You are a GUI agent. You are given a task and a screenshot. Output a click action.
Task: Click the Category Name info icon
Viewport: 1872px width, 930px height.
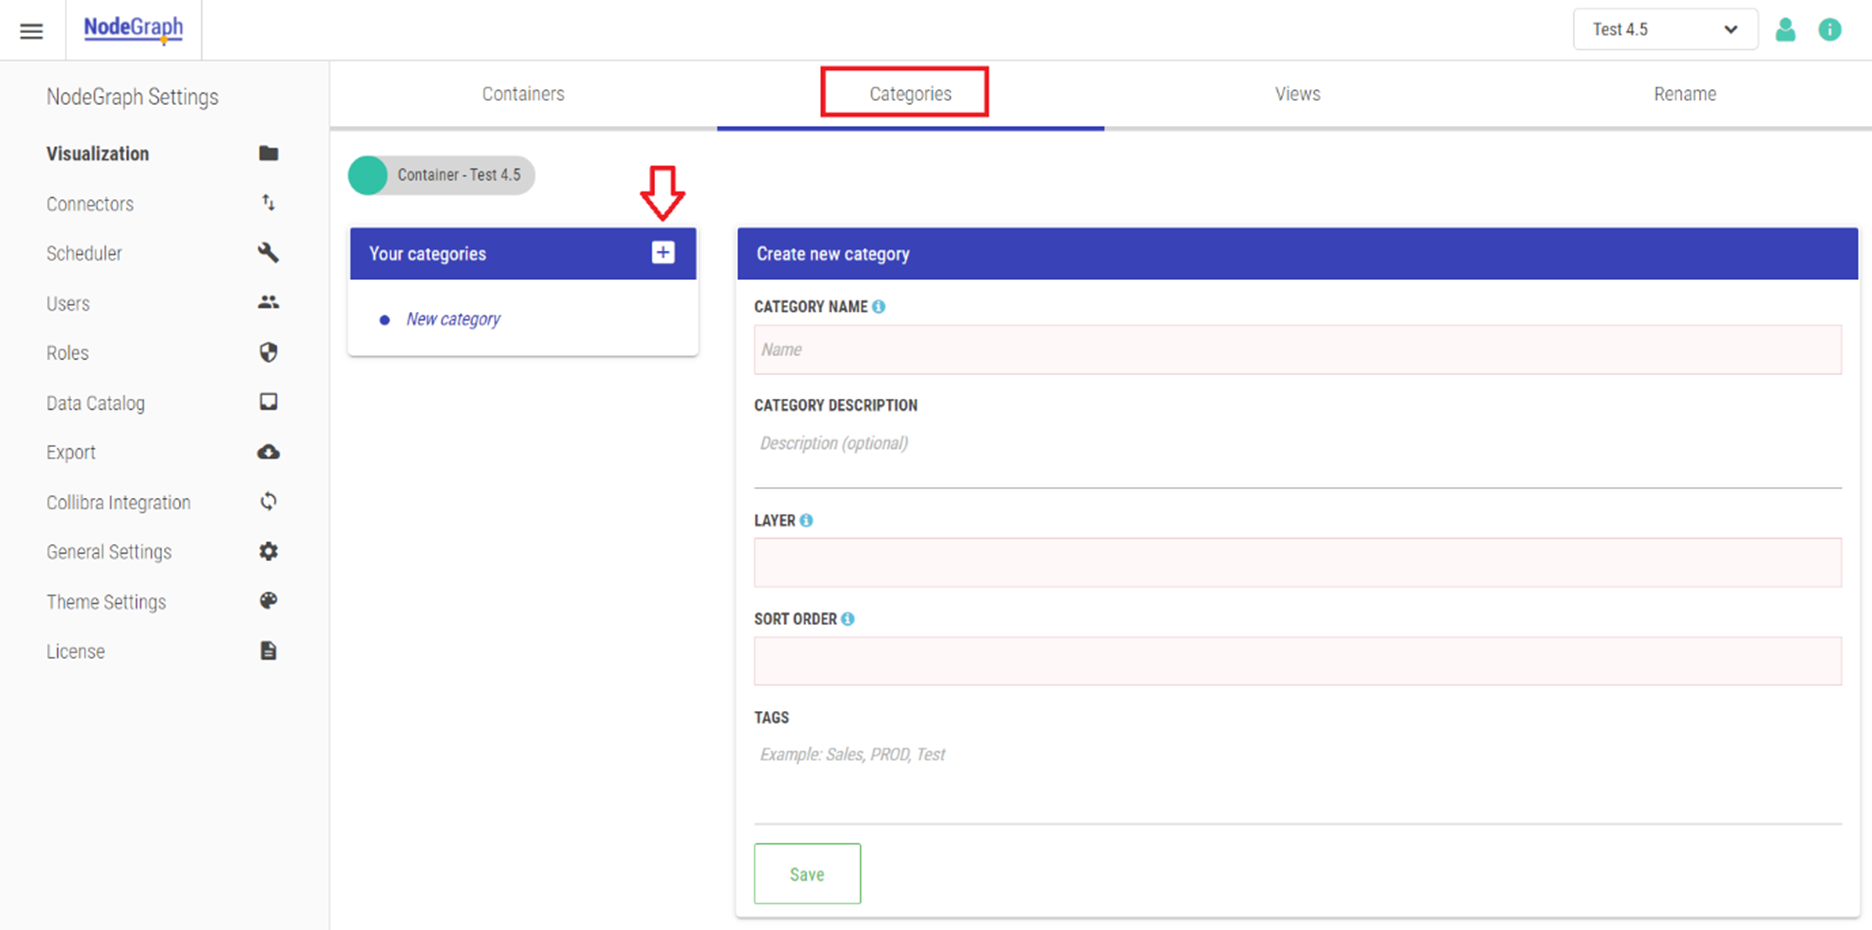pos(878,306)
